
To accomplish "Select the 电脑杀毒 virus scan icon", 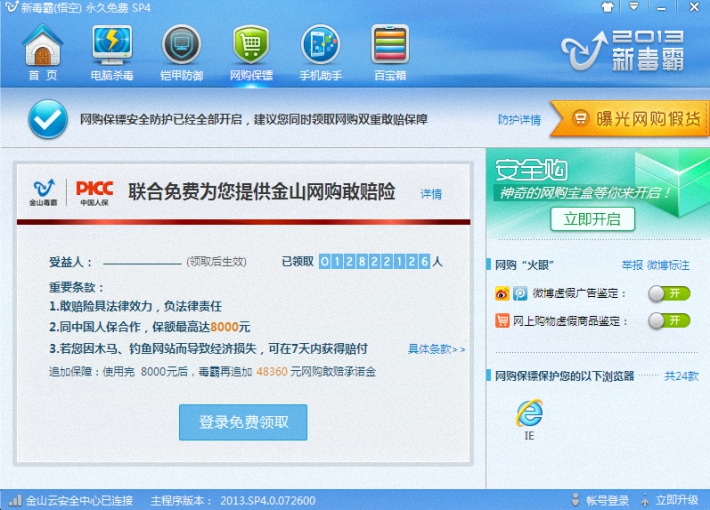I will click(x=112, y=51).
